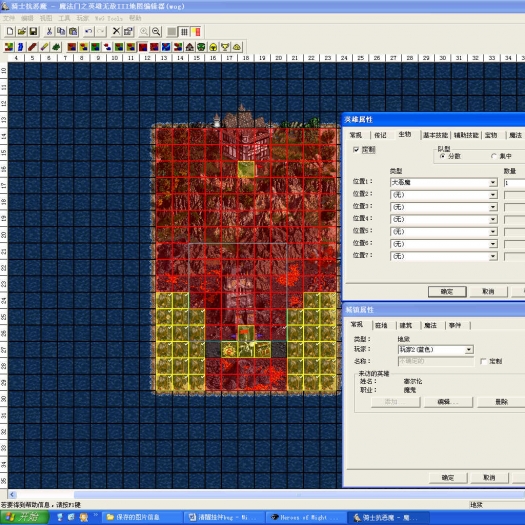Open the dirt terrain objects palette

coord(72,47)
